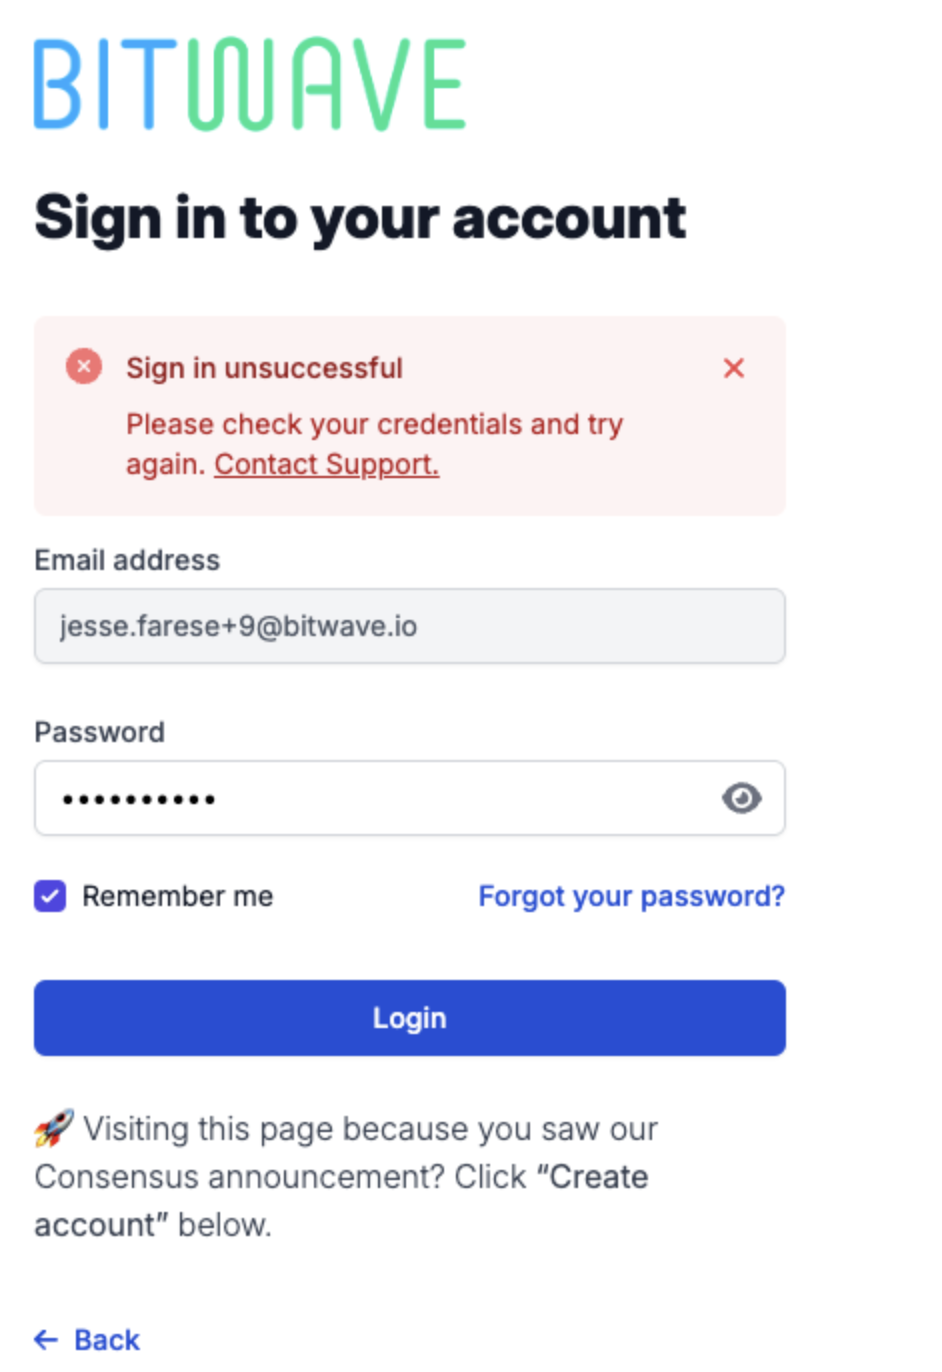Click the Password field label

tap(99, 732)
